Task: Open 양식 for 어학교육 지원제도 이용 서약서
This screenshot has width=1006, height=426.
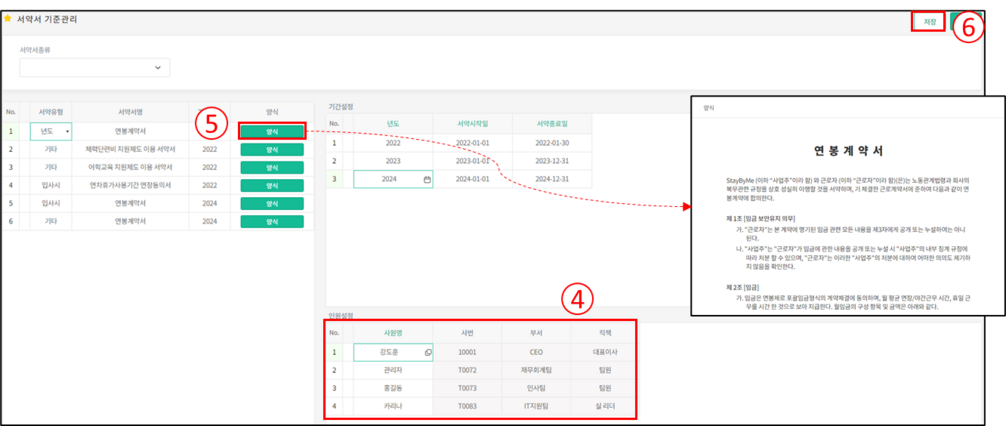Action: coord(271,167)
